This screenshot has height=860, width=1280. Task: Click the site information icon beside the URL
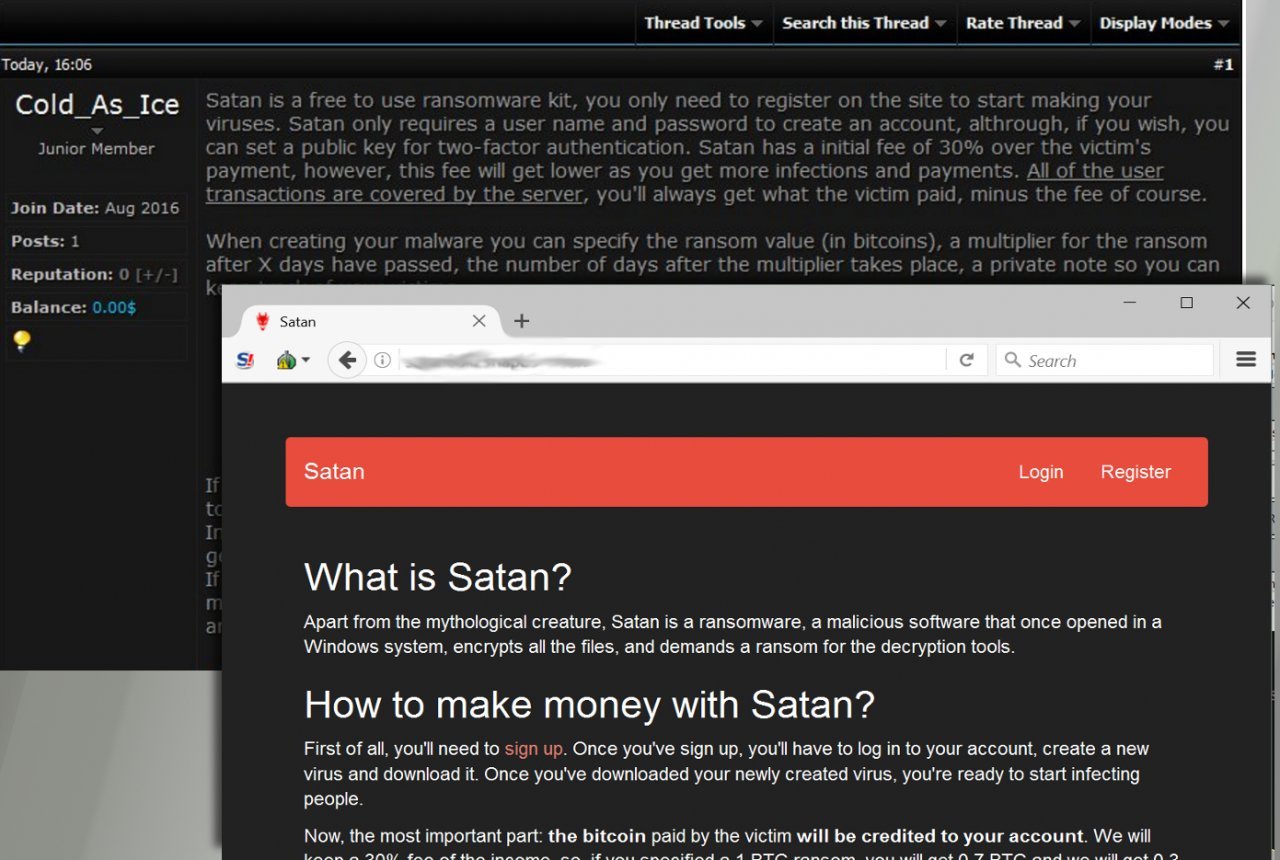click(x=383, y=359)
